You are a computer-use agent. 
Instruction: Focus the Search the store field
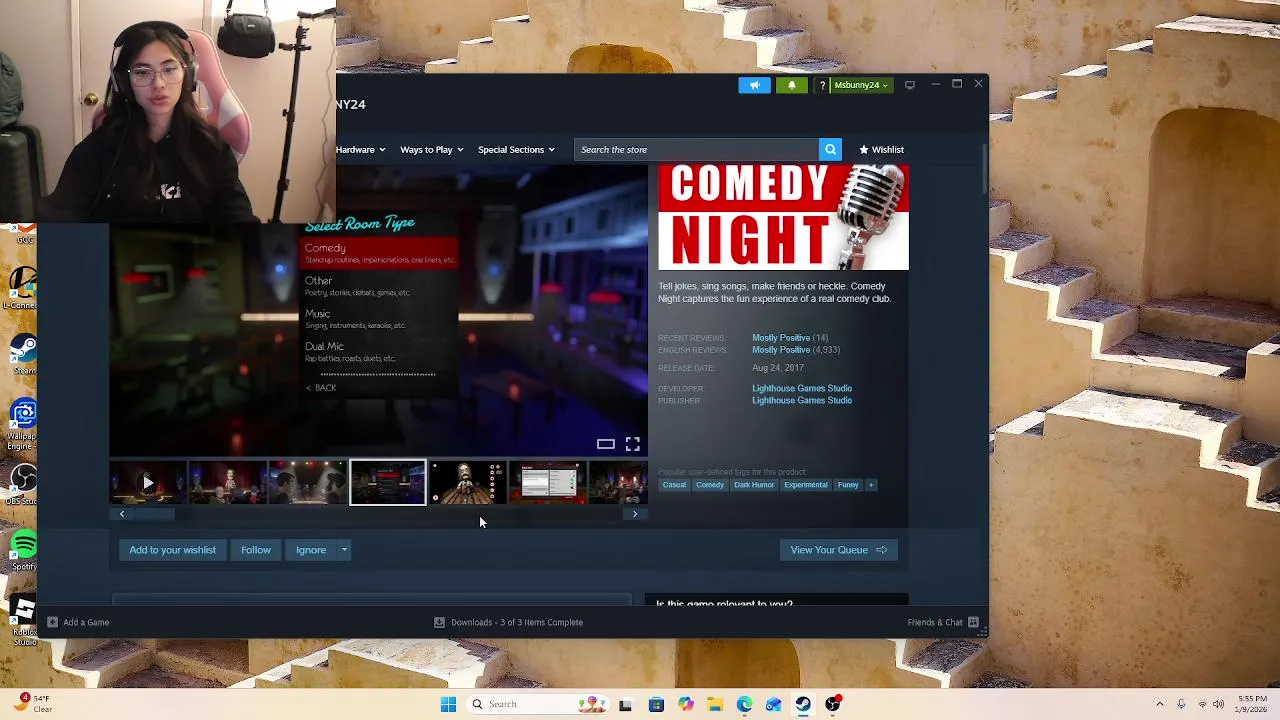coord(696,150)
